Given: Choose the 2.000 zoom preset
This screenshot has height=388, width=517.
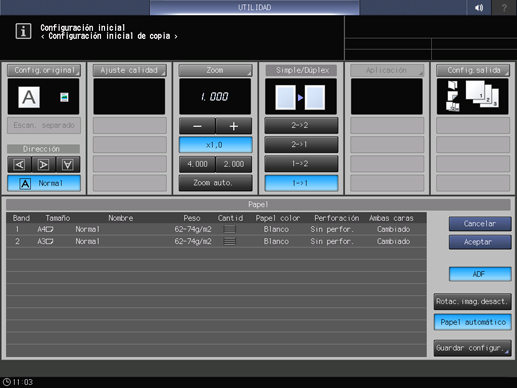Looking at the screenshot, I should 234,164.
